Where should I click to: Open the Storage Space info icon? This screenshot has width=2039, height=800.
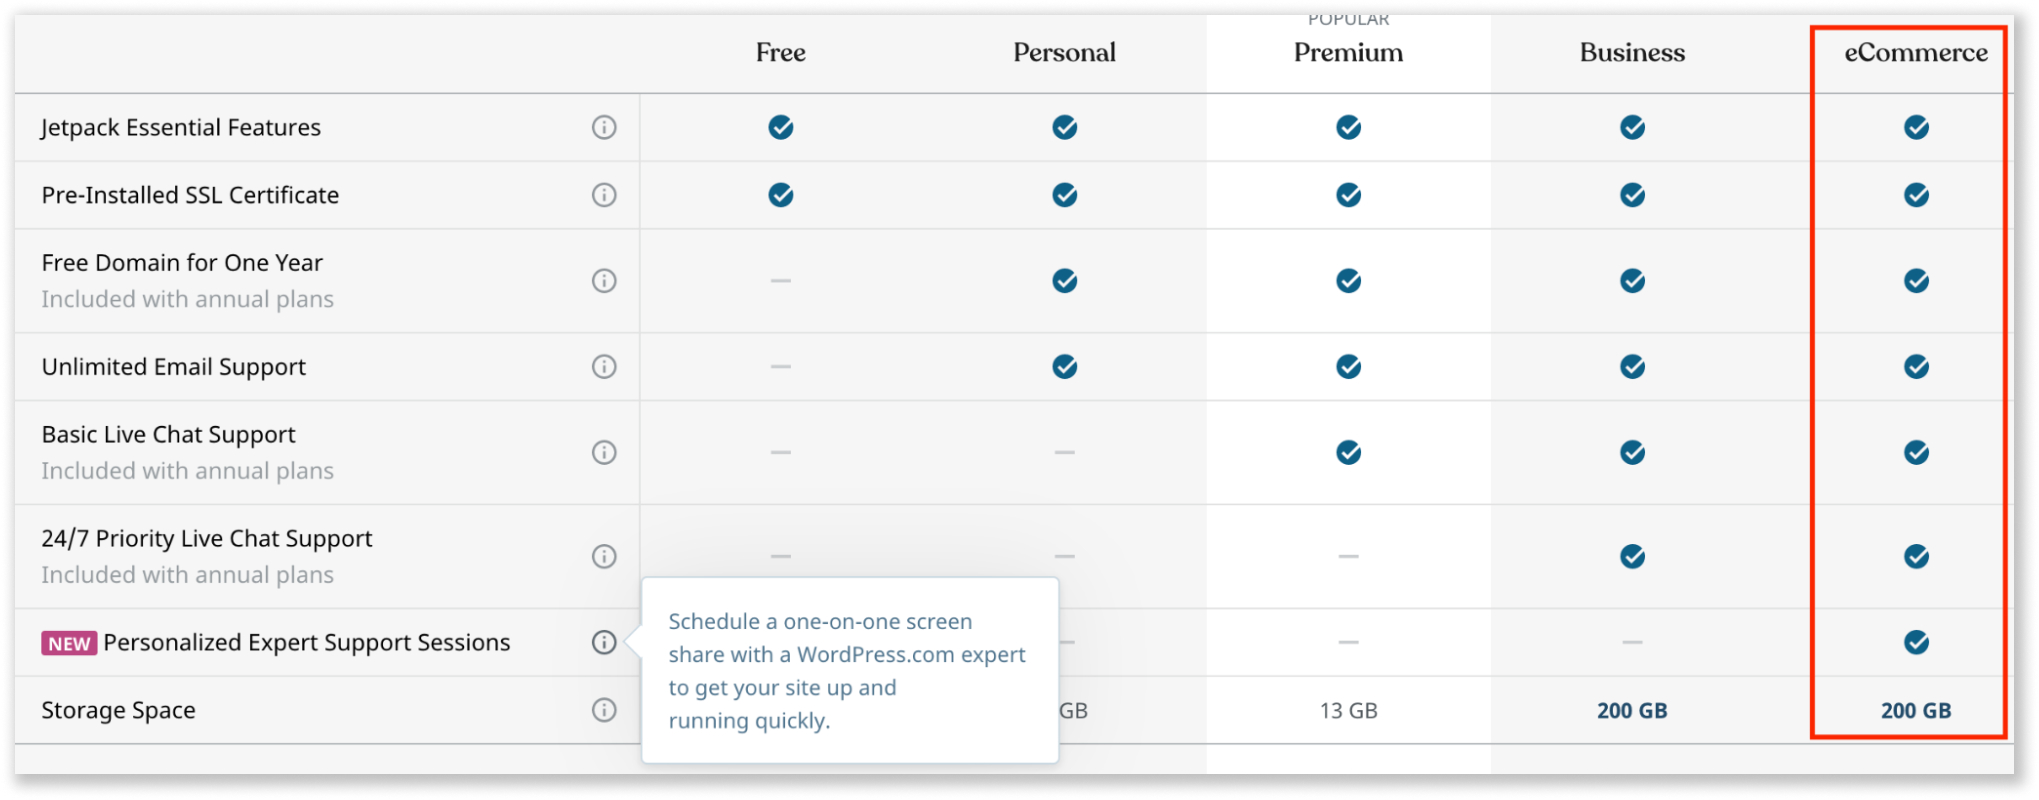tap(604, 710)
